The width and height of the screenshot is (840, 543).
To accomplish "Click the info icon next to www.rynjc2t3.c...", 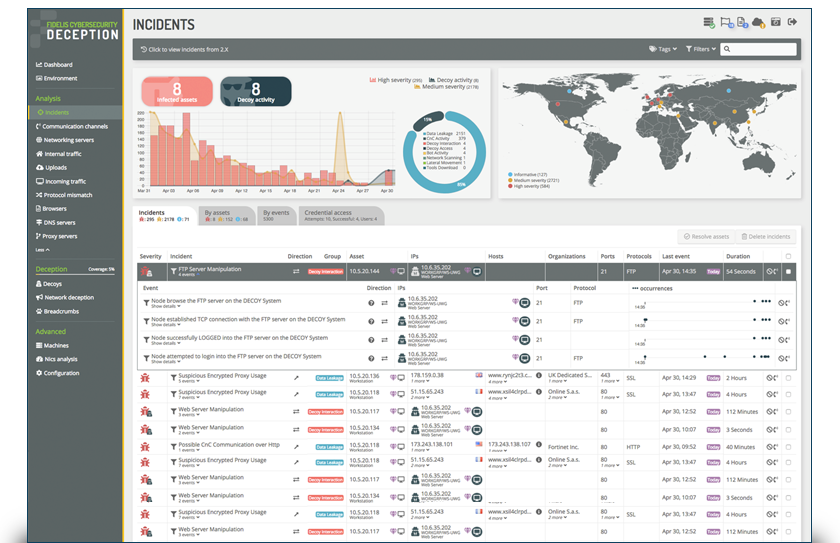I will pos(538,375).
